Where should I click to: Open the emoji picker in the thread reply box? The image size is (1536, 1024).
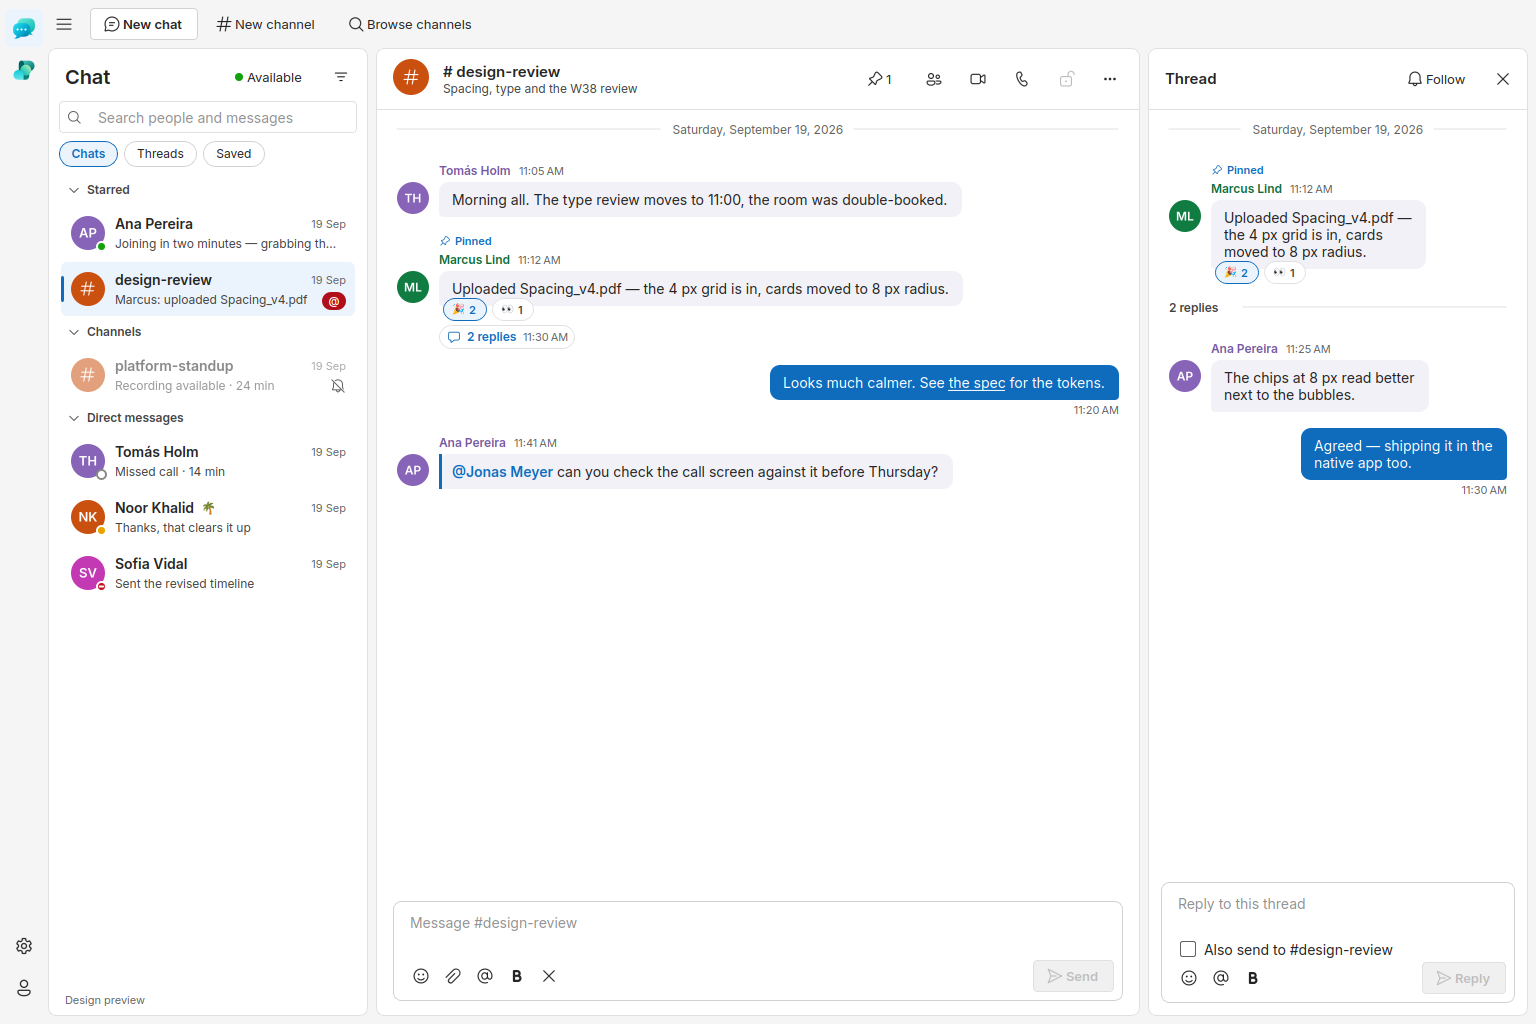pos(1189,978)
